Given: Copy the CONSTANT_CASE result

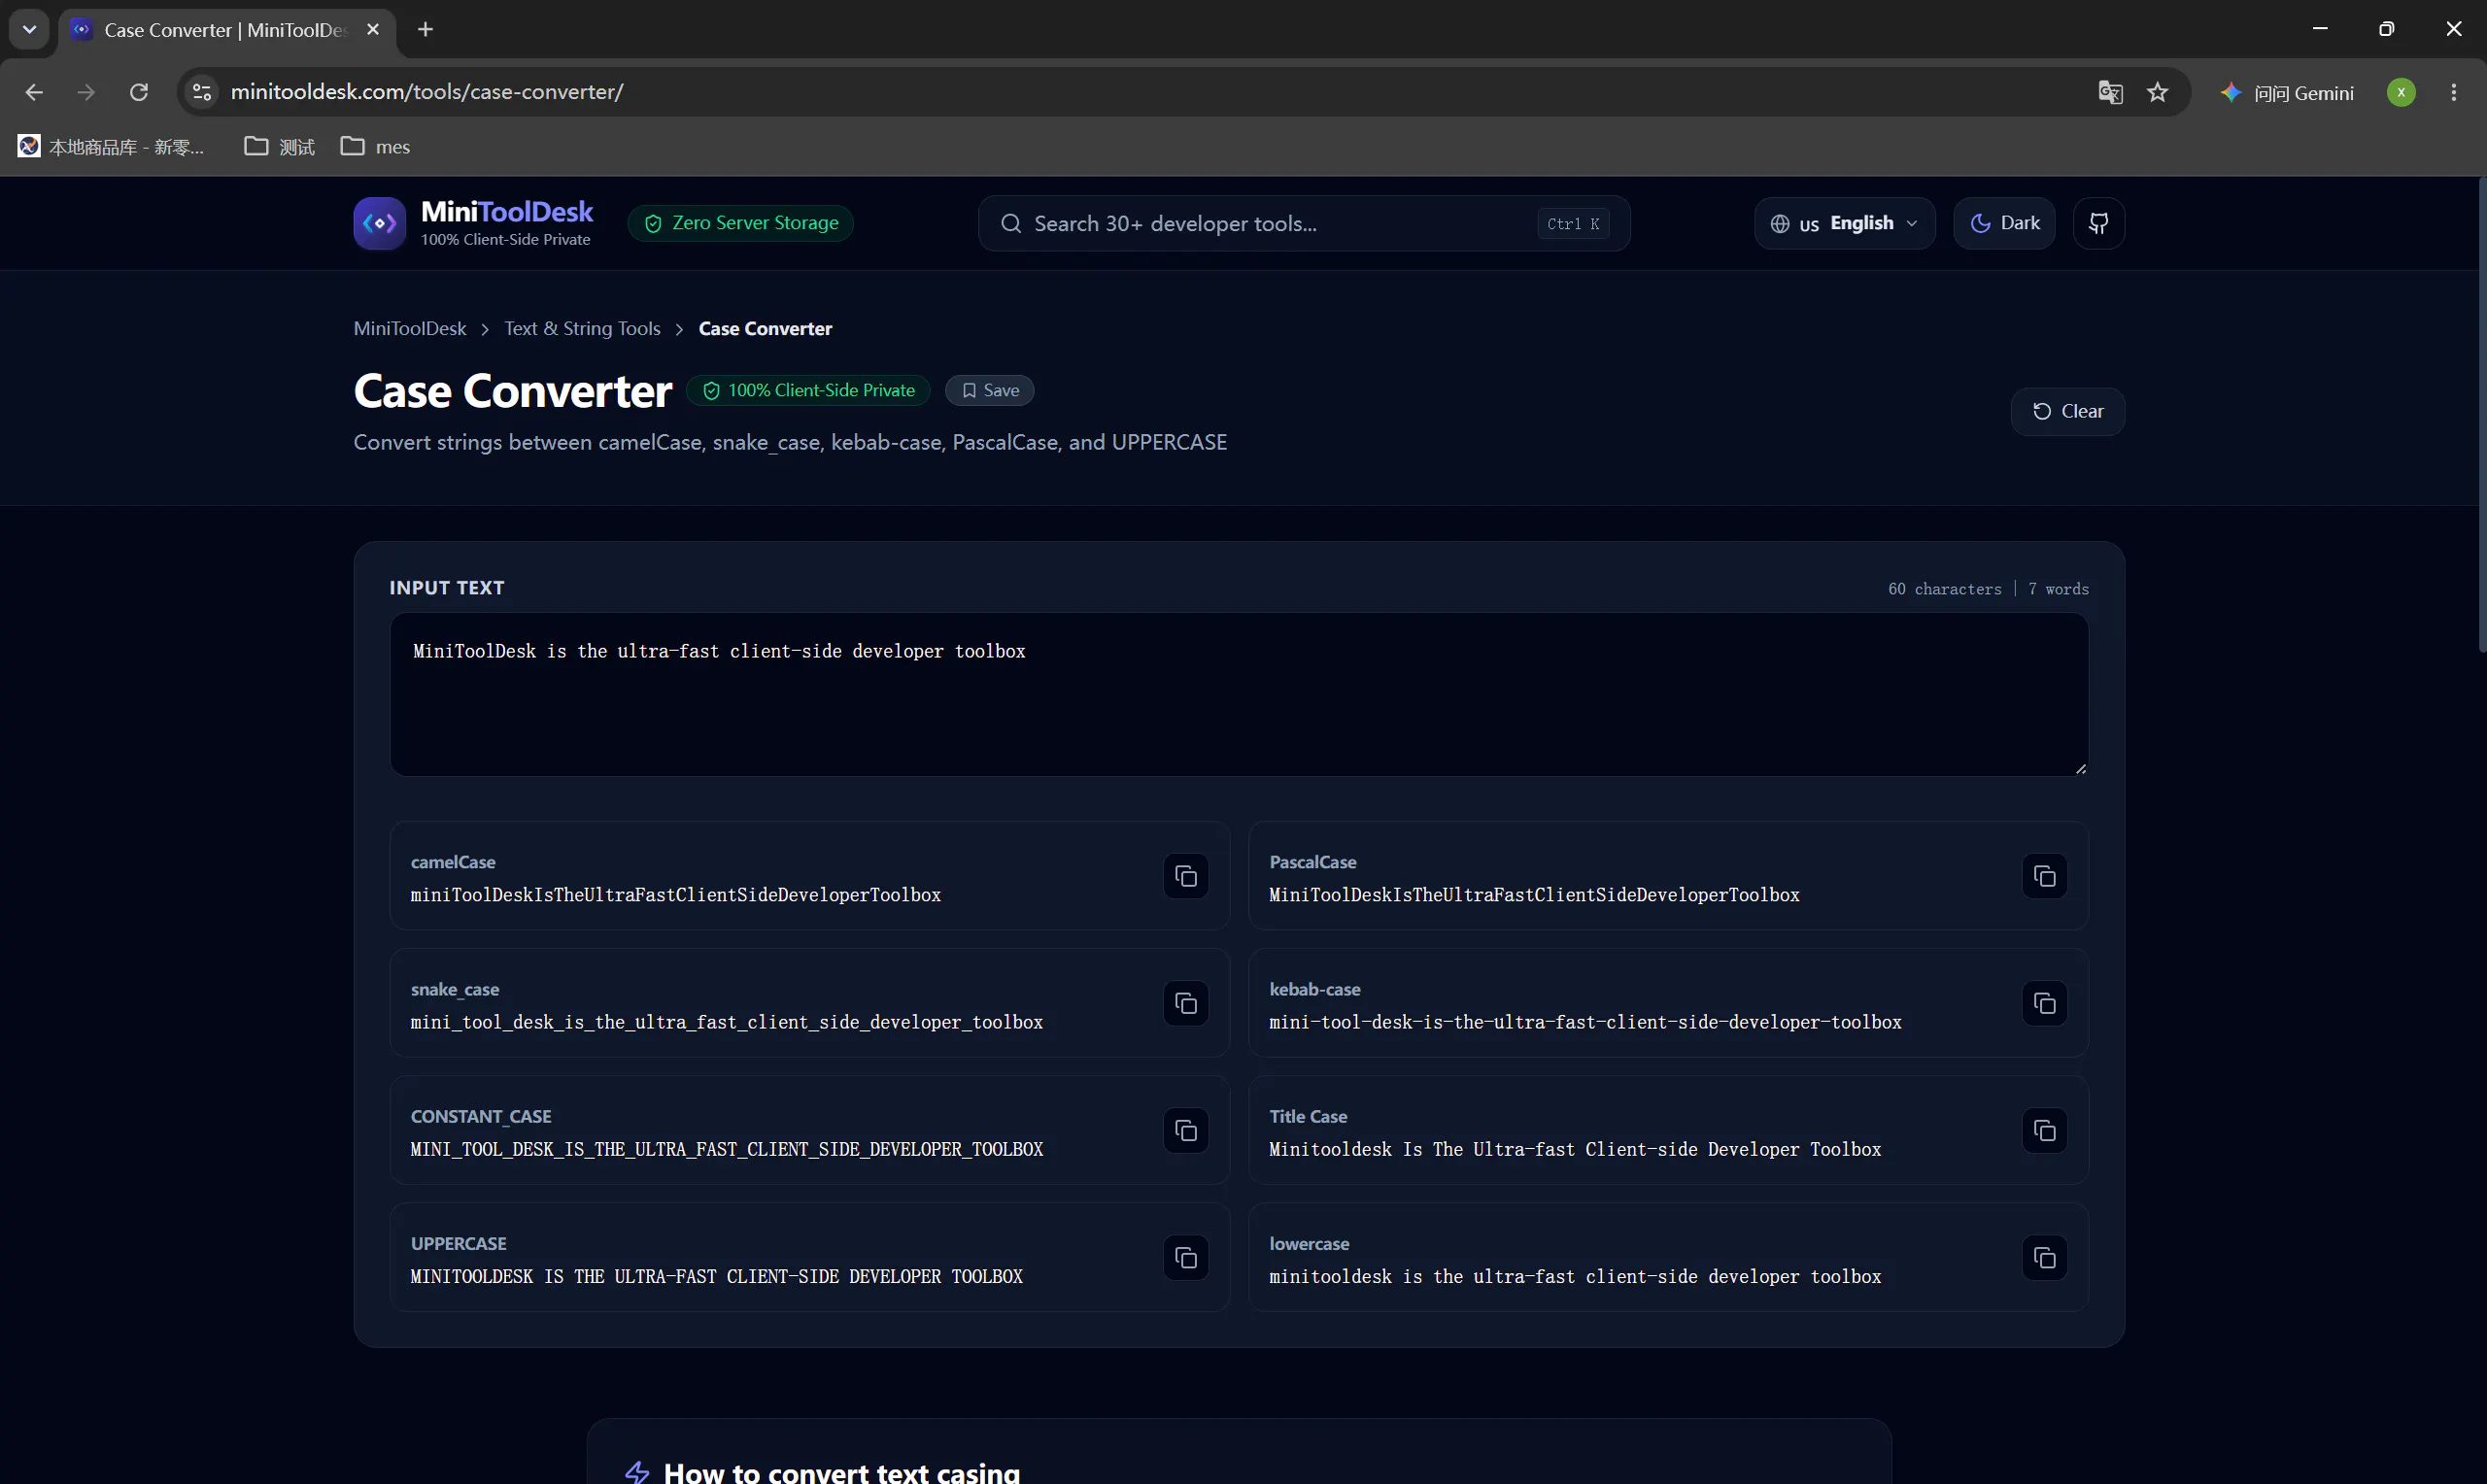Looking at the screenshot, I should tap(1185, 1130).
